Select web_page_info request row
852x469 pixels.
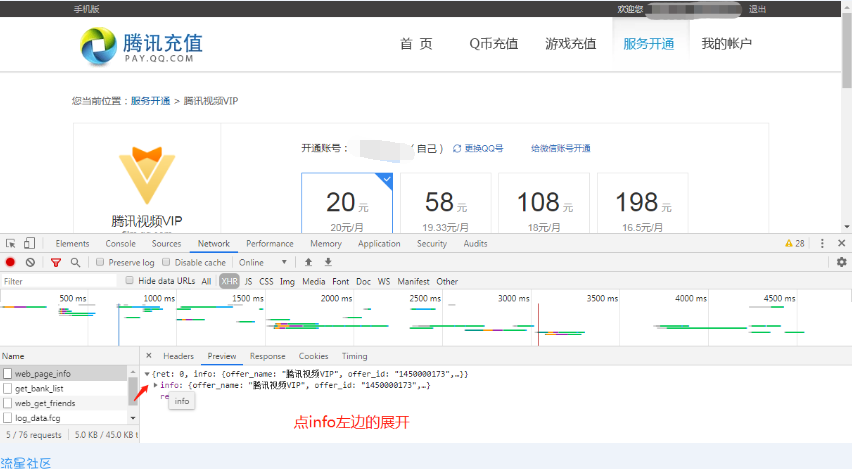click(64, 373)
